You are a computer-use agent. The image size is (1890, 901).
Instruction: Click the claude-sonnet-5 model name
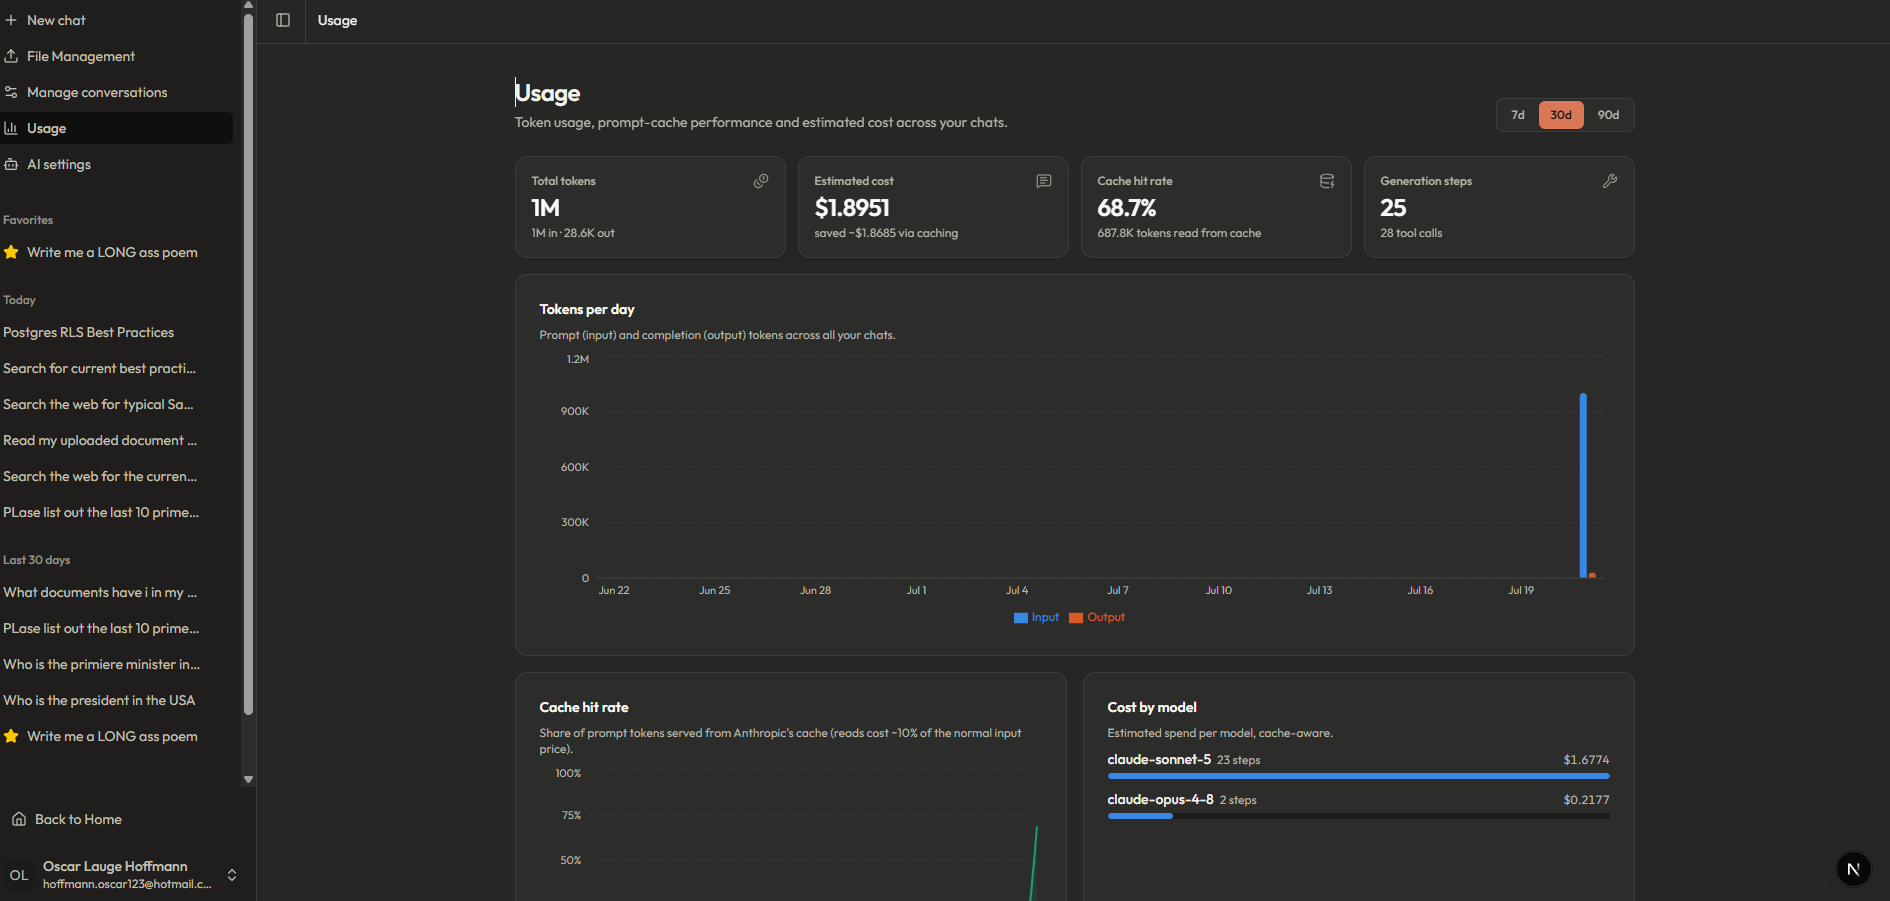[1159, 760]
